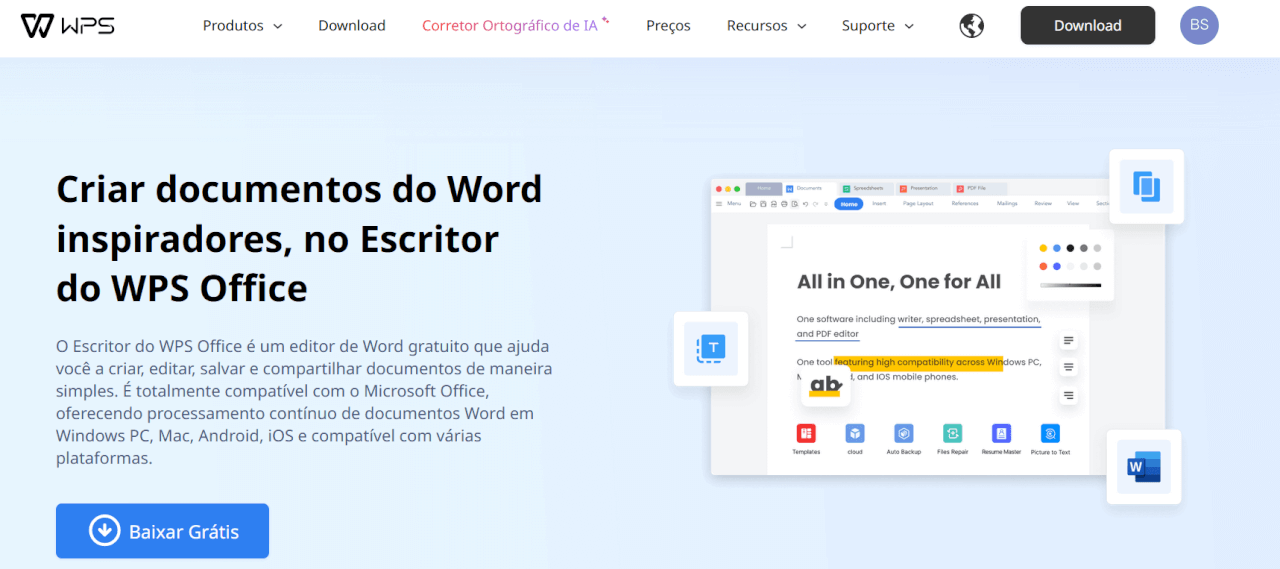Select the Mailings ribbon tab
The width and height of the screenshot is (1280, 569).
1007,204
